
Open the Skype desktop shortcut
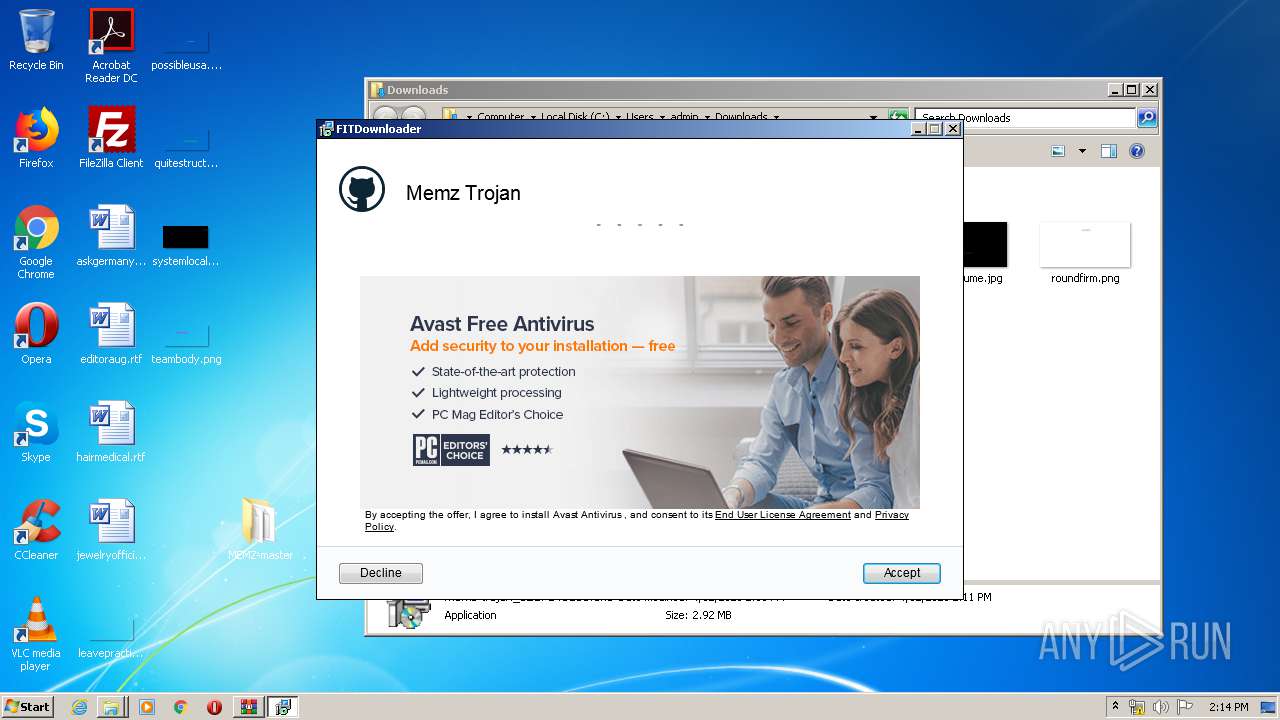(36, 432)
